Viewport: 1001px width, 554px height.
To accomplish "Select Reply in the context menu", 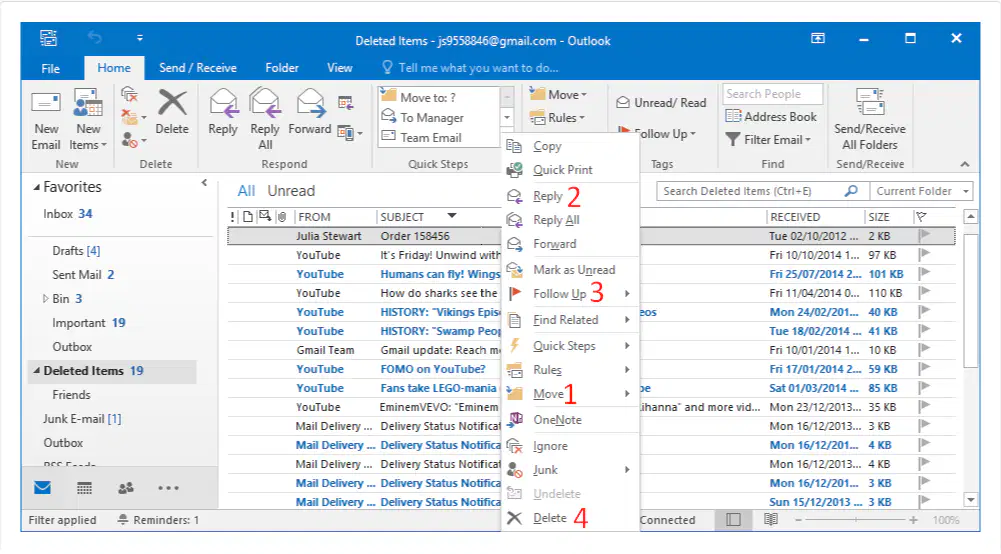I will click(x=569, y=196).
